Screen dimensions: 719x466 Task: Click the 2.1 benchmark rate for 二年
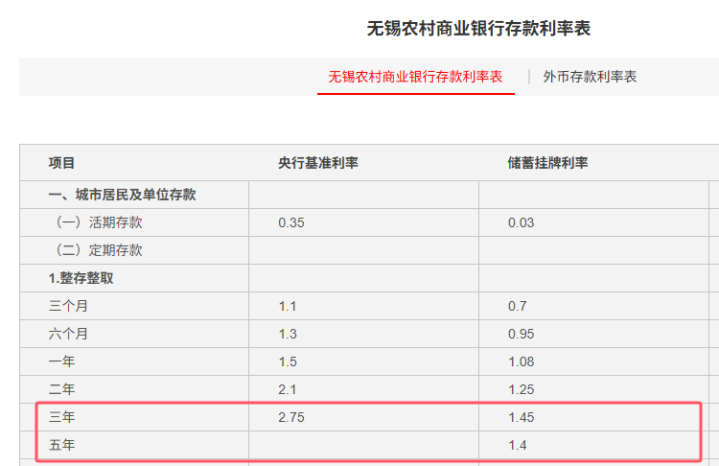click(x=287, y=389)
